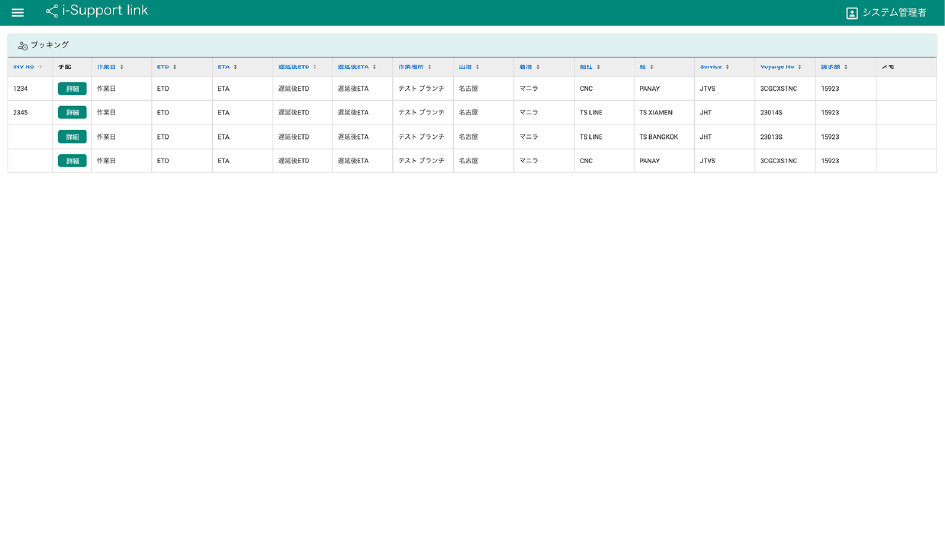Click sort arrows next to ETD header

[x=175, y=67]
